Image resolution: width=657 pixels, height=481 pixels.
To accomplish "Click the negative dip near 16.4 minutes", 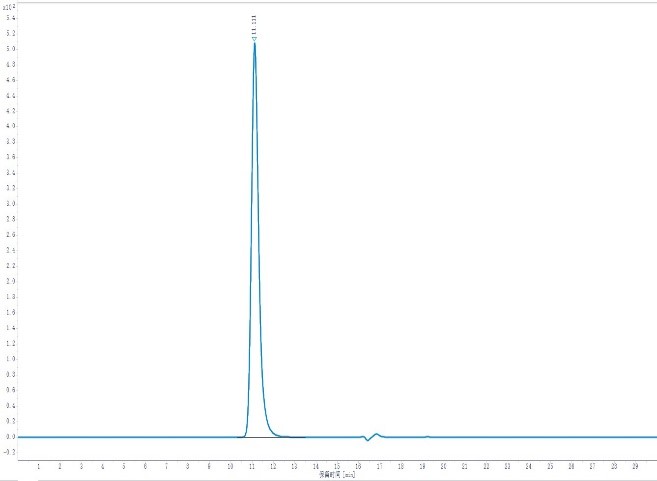I will [x=367, y=440].
